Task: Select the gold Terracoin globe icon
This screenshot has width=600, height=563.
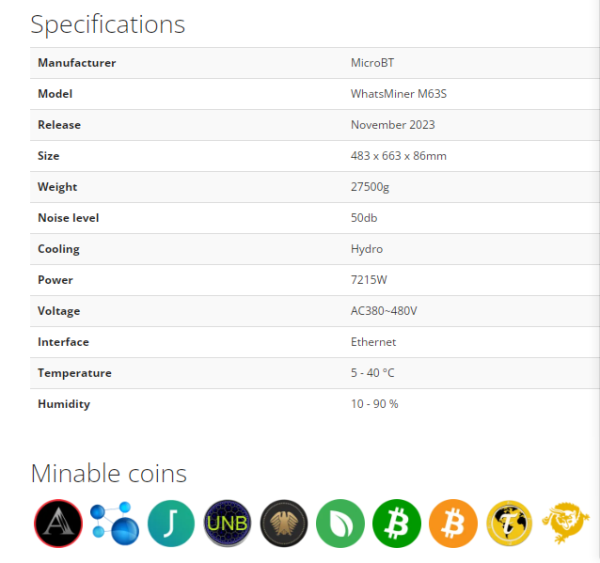Action: tap(509, 523)
